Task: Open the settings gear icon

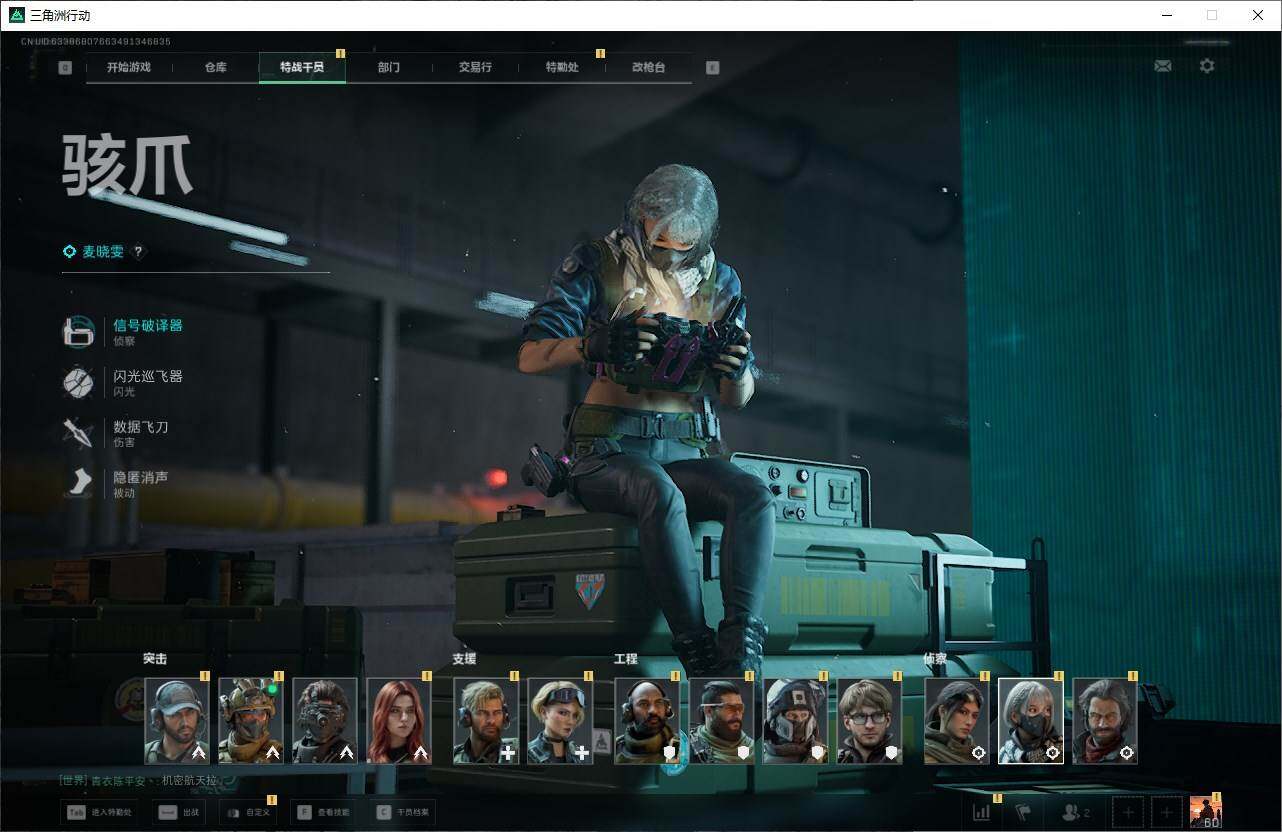Action: pos(1207,66)
